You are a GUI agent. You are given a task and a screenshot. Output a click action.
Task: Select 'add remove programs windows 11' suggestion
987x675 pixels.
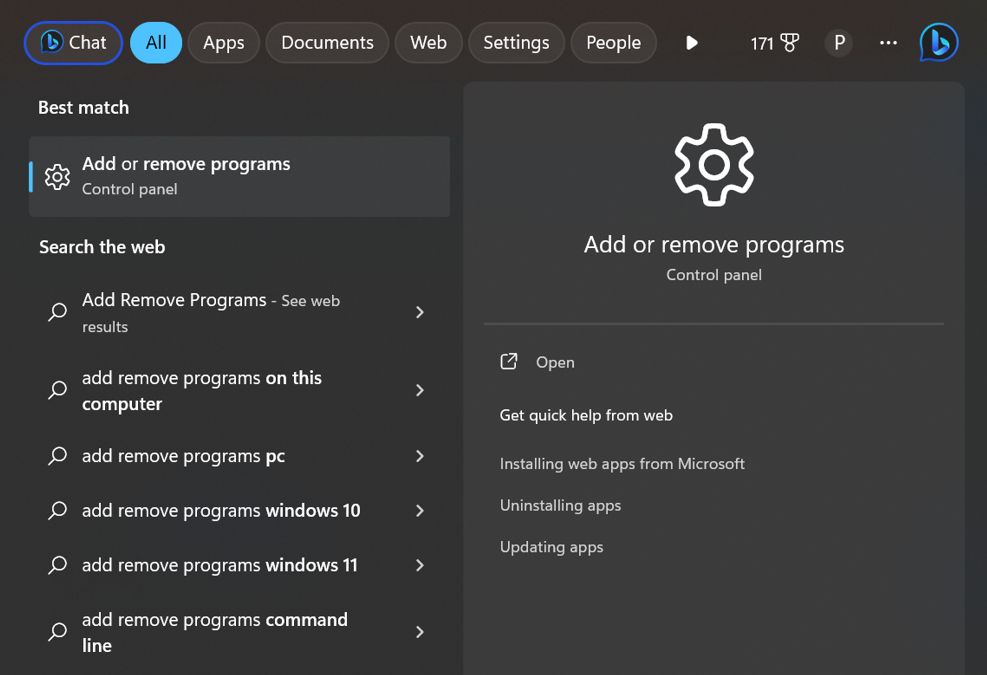[x=220, y=565]
